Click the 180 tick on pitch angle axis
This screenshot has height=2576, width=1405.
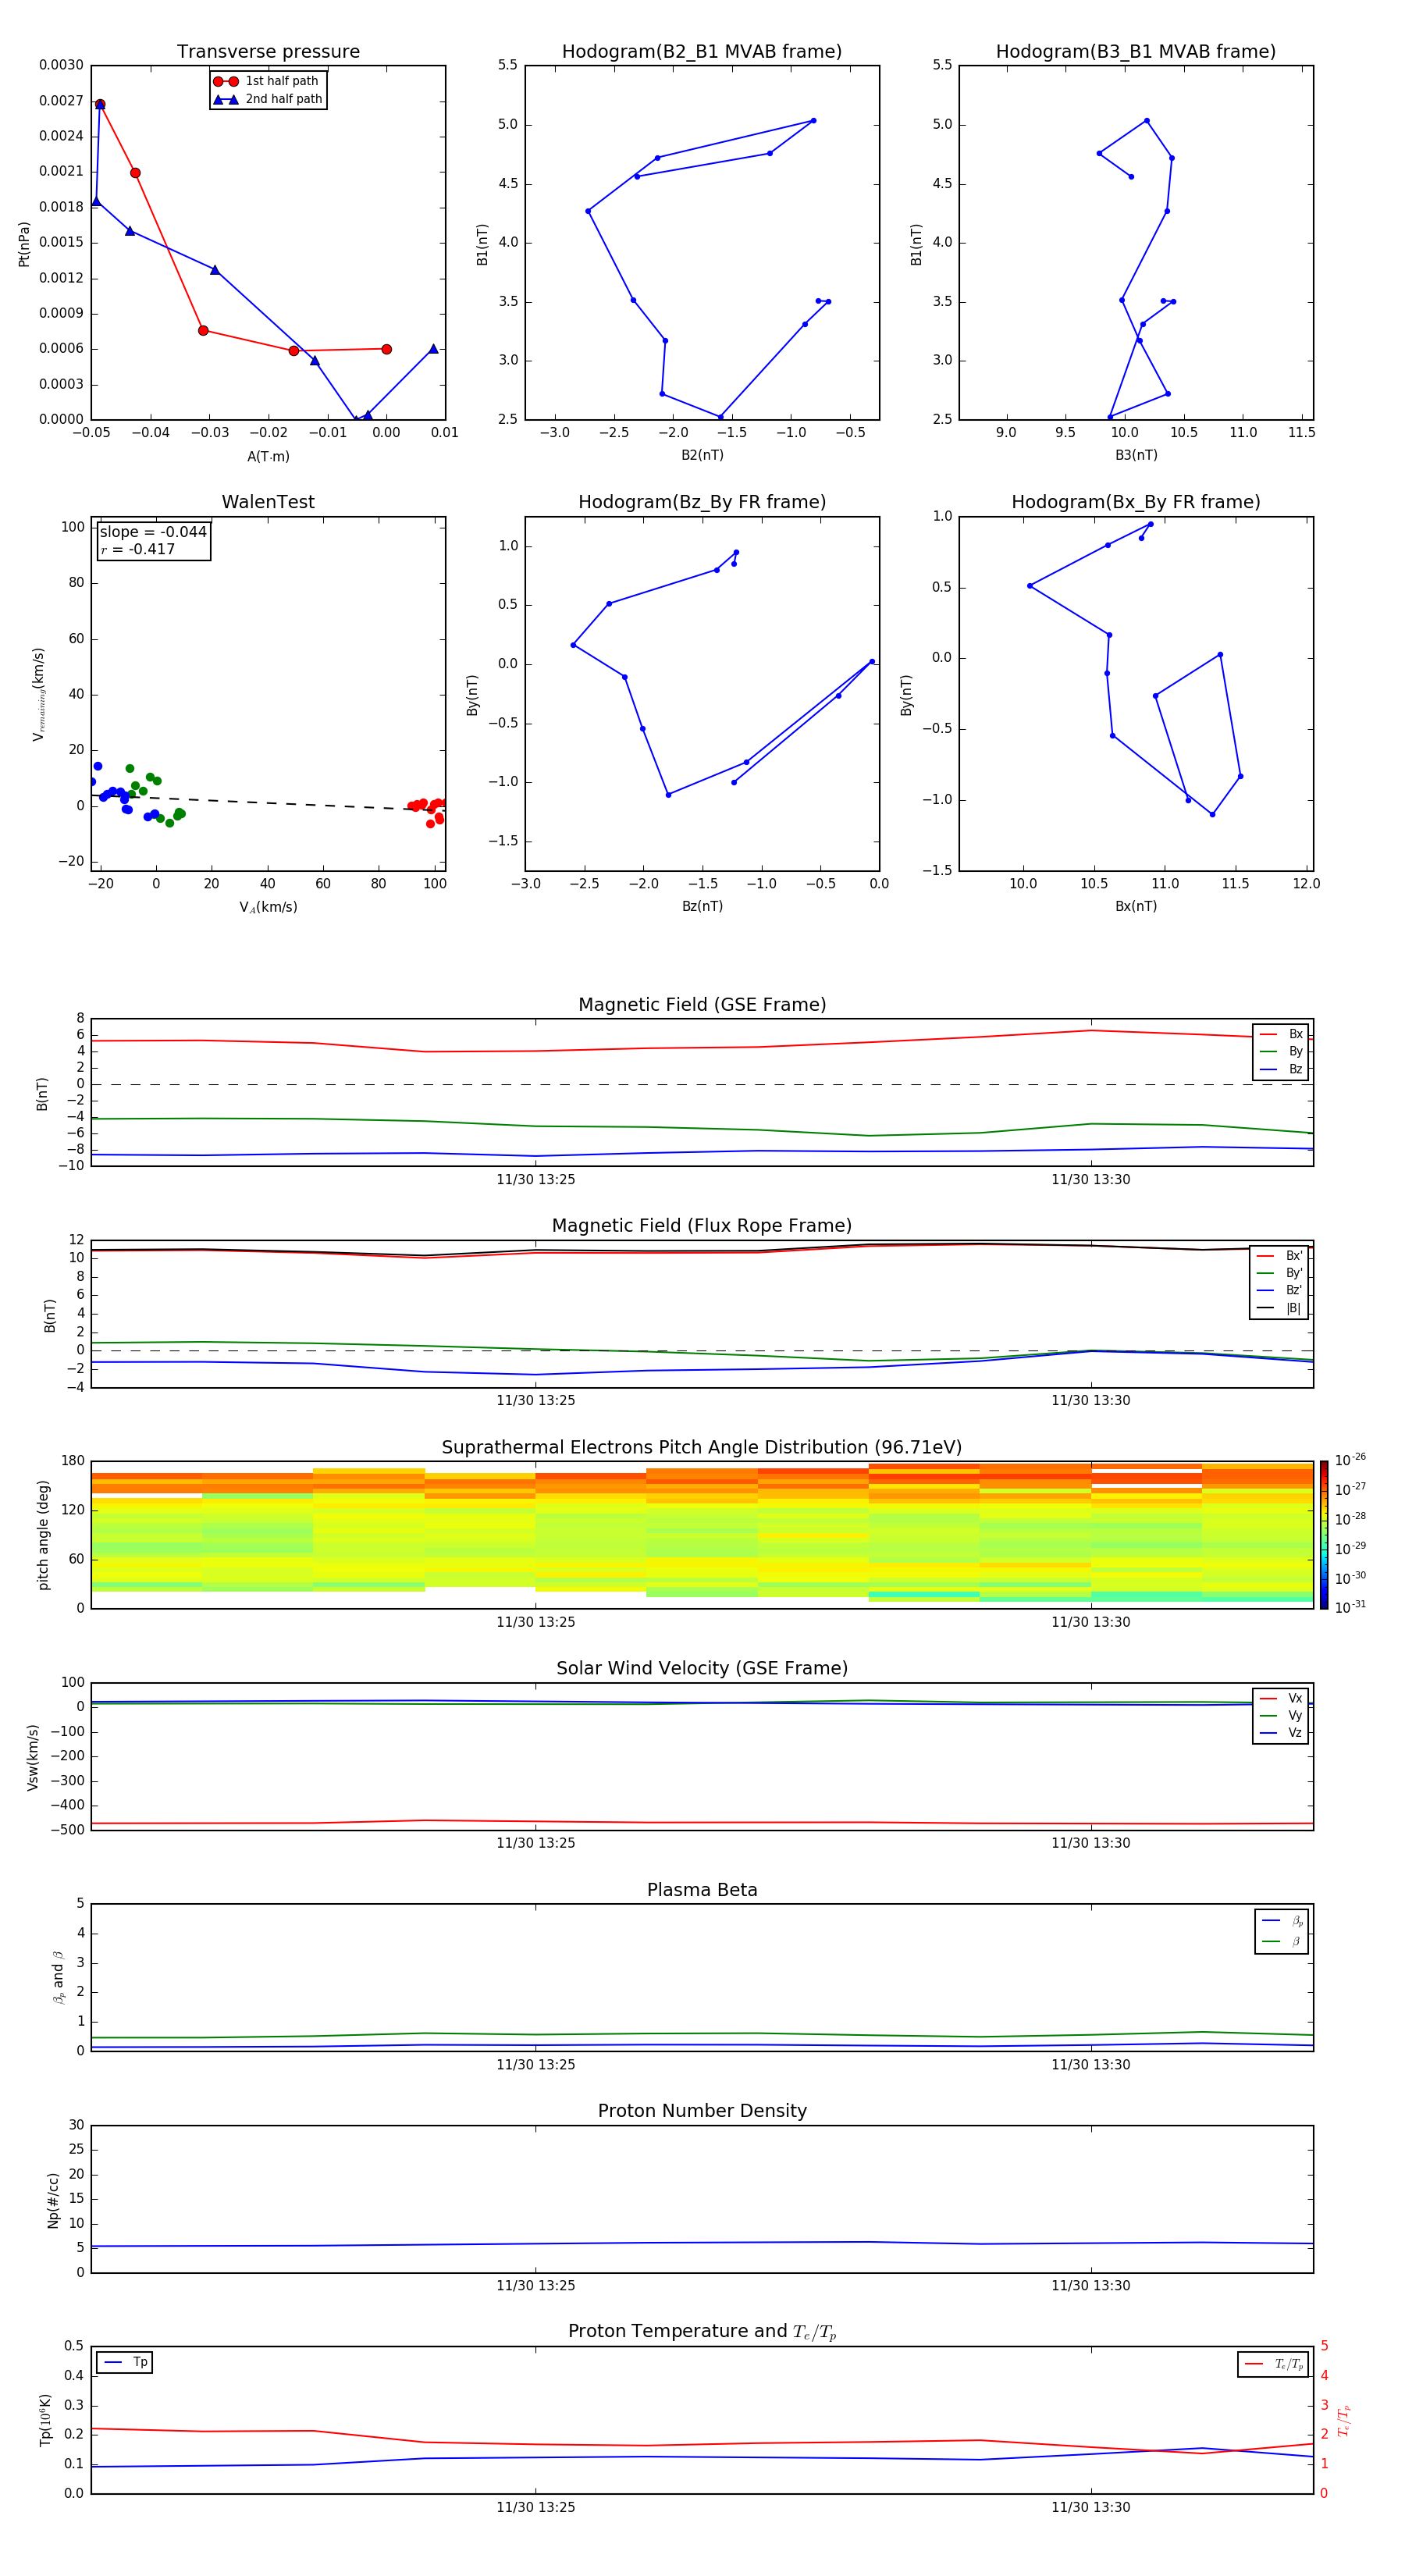click(73, 1461)
